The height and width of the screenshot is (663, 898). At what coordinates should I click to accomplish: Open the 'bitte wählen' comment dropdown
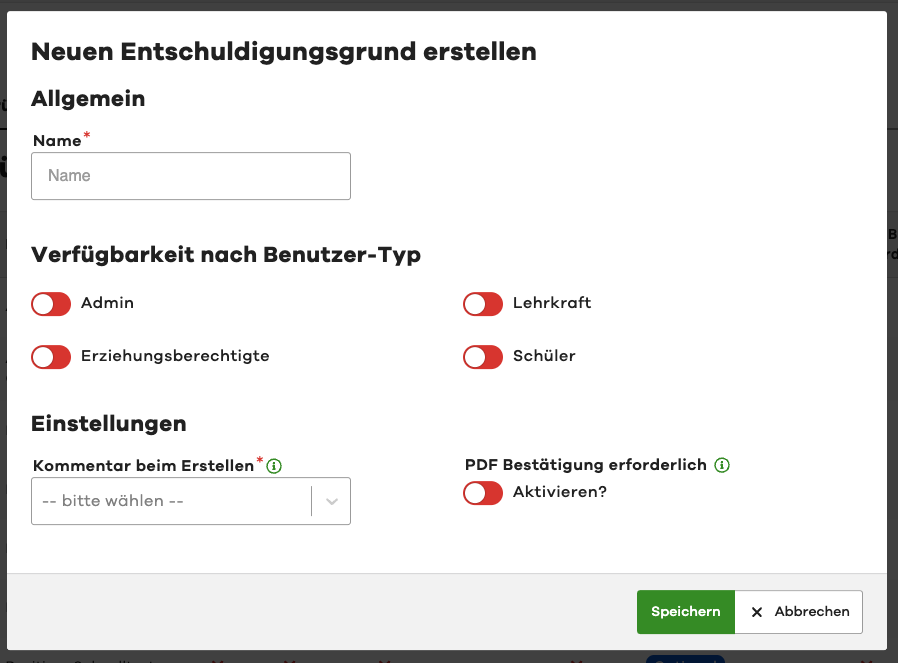172,501
